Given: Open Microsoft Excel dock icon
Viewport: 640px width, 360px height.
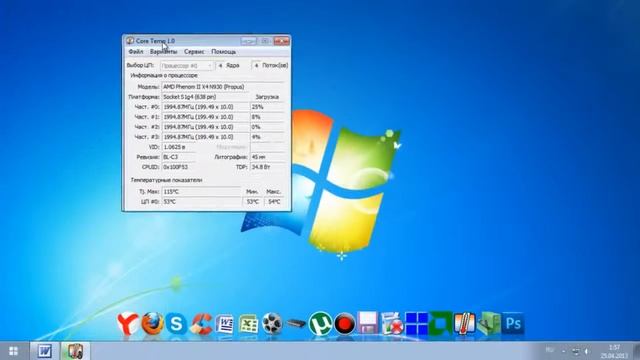Looking at the screenshot, I should [x=249, y=324].
